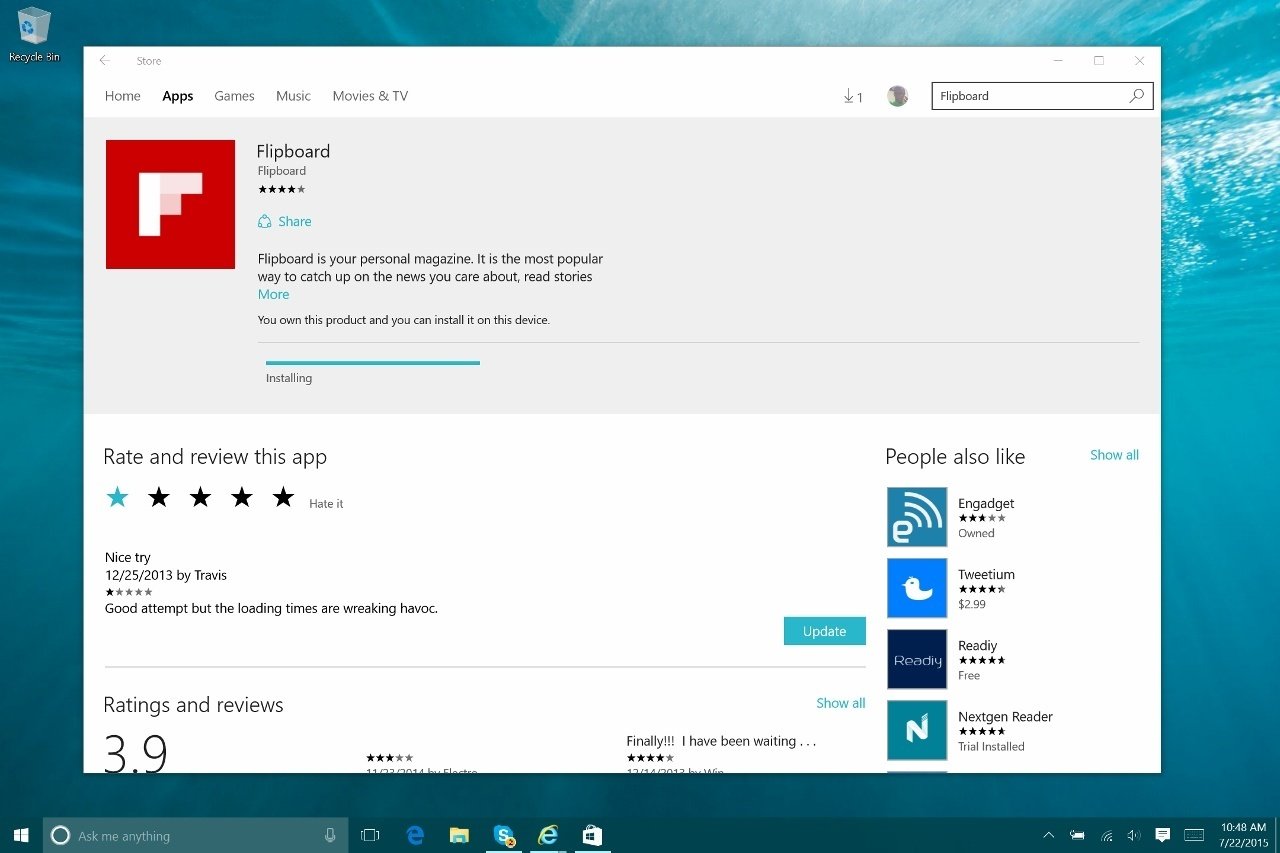1280x853 pixels.
Task: Open the network Wi-Fi tray icon
Action: tap(1106, 835)
